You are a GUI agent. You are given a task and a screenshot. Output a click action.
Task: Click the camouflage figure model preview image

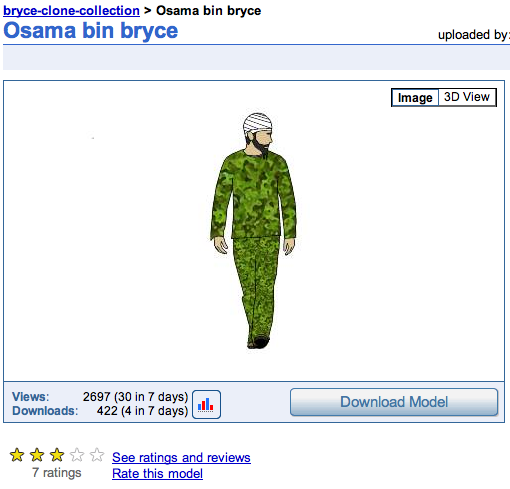[254, 230]
